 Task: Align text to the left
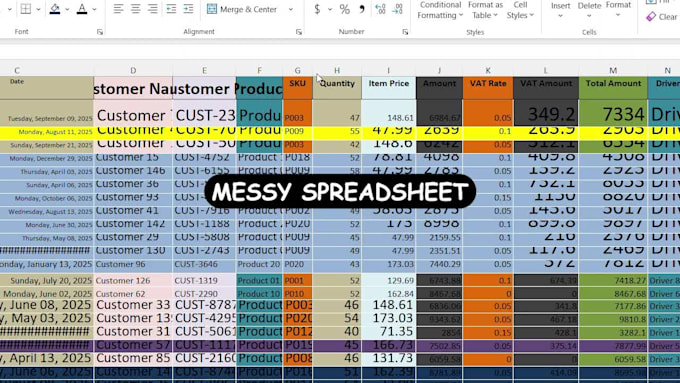118,9
